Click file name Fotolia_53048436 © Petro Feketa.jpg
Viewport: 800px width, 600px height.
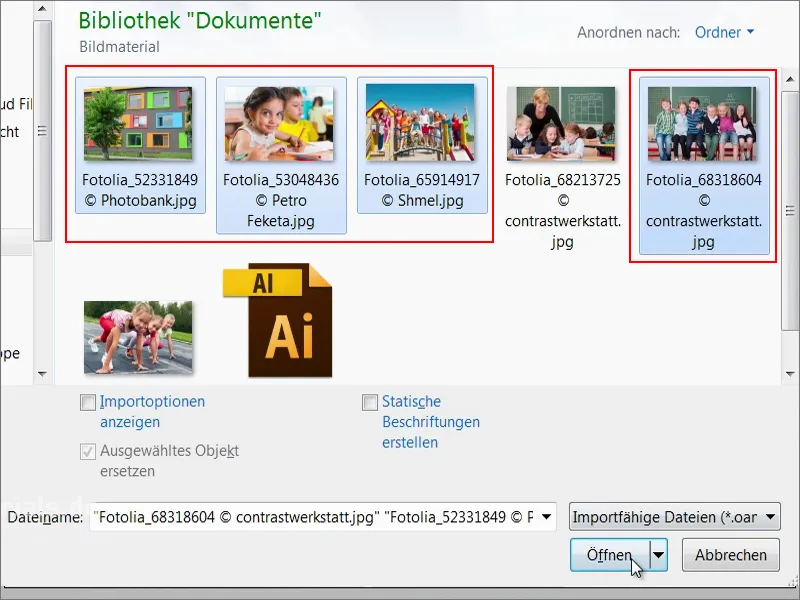[281, 200]
